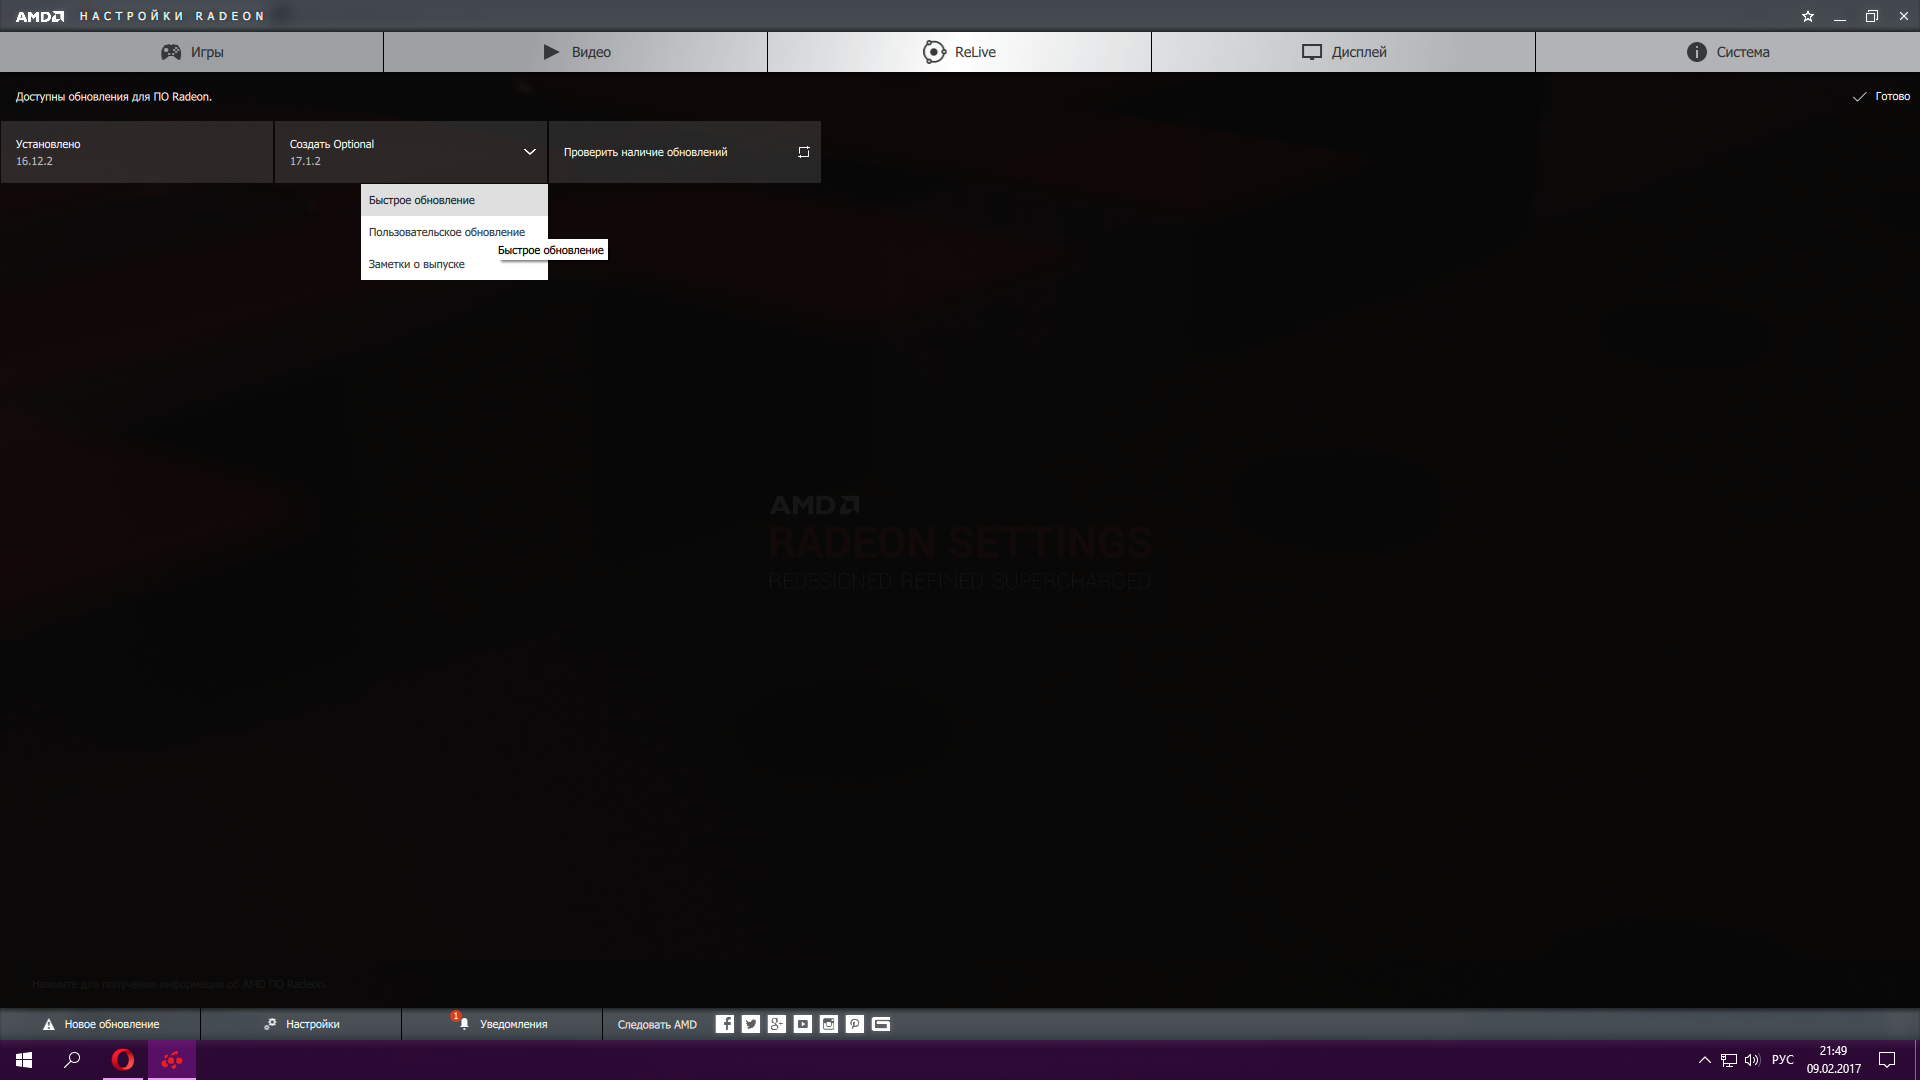Viewport: 1920px width, 1080px height.
Task: Open Настройки in bottom bar
Action: pyautogui.click(x=301, y=1024)
